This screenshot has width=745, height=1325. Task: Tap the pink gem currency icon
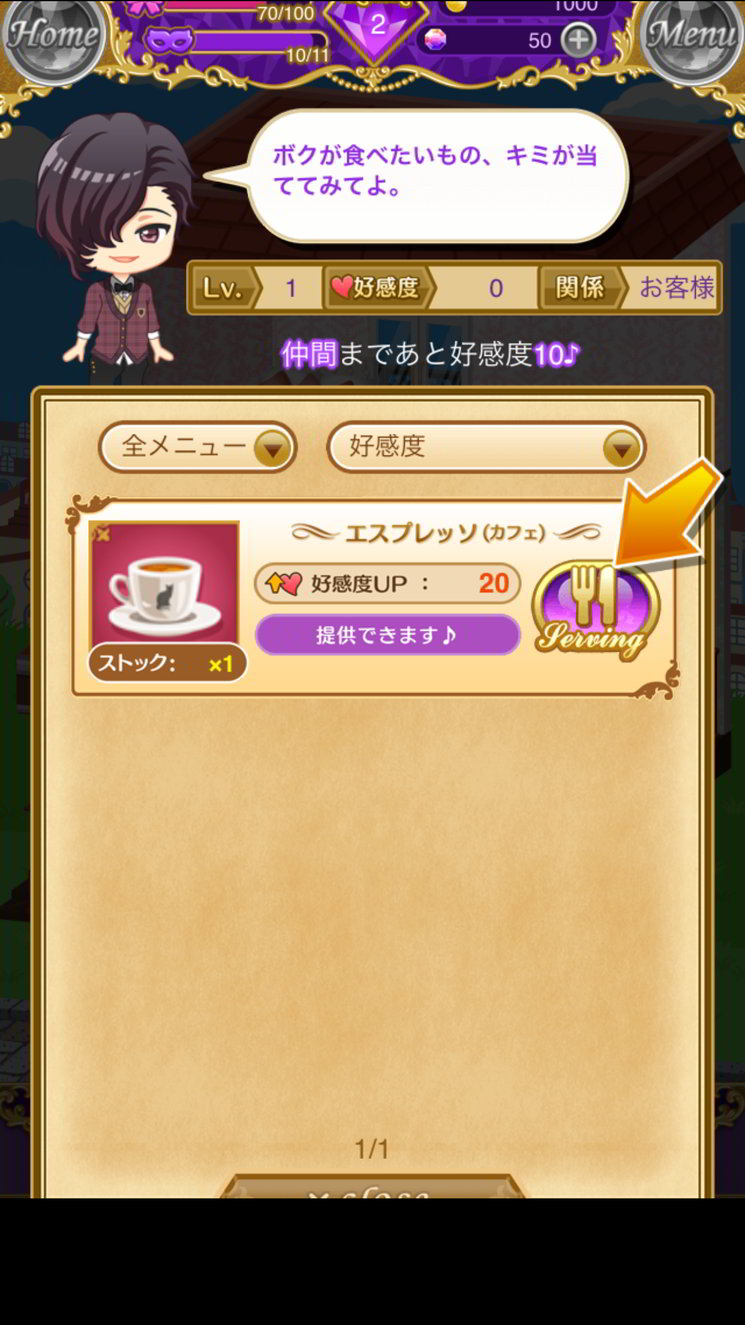[435, 39]
